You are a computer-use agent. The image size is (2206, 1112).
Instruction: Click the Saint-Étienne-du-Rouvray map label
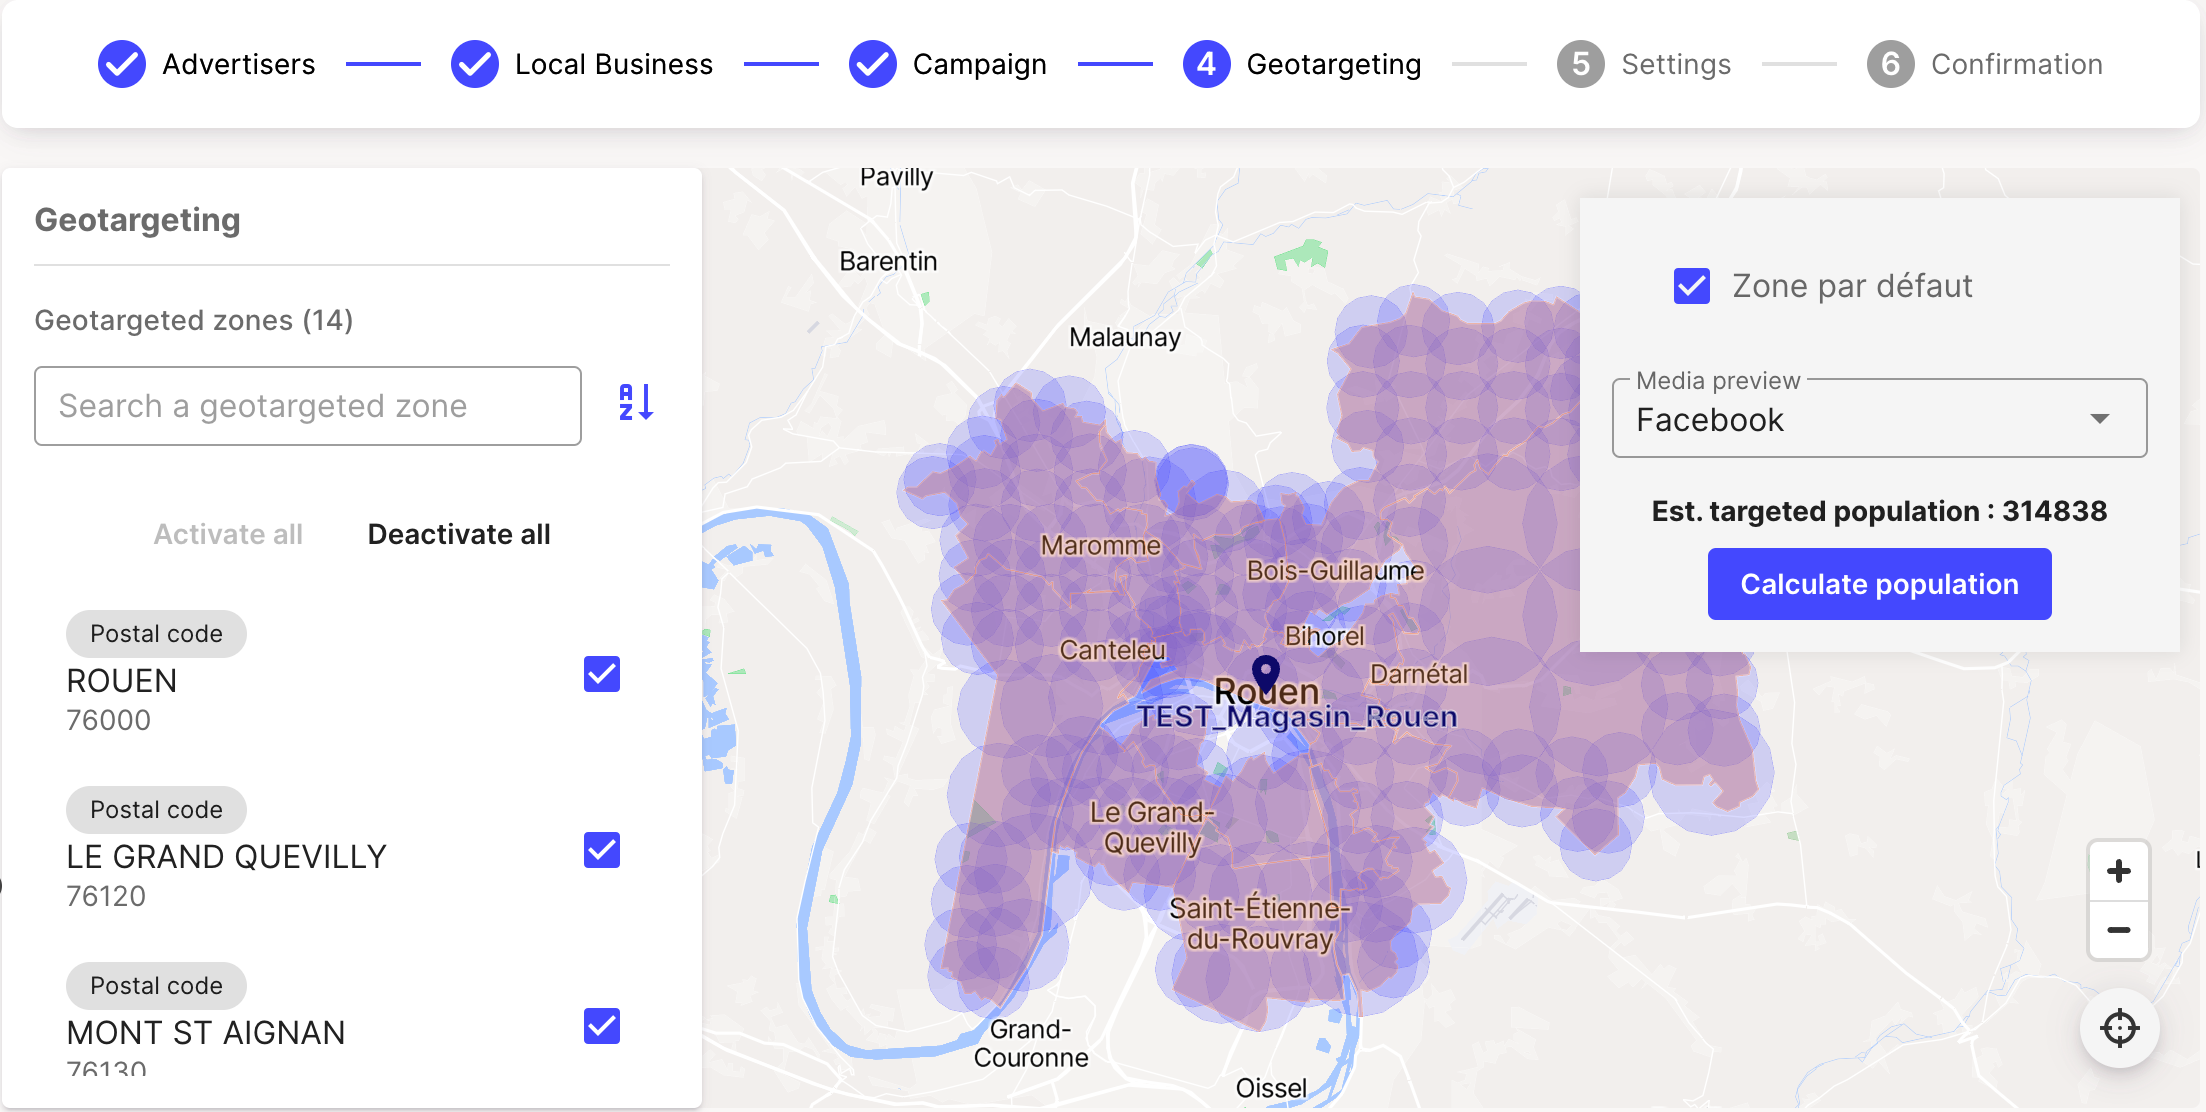coord(1260,923)
